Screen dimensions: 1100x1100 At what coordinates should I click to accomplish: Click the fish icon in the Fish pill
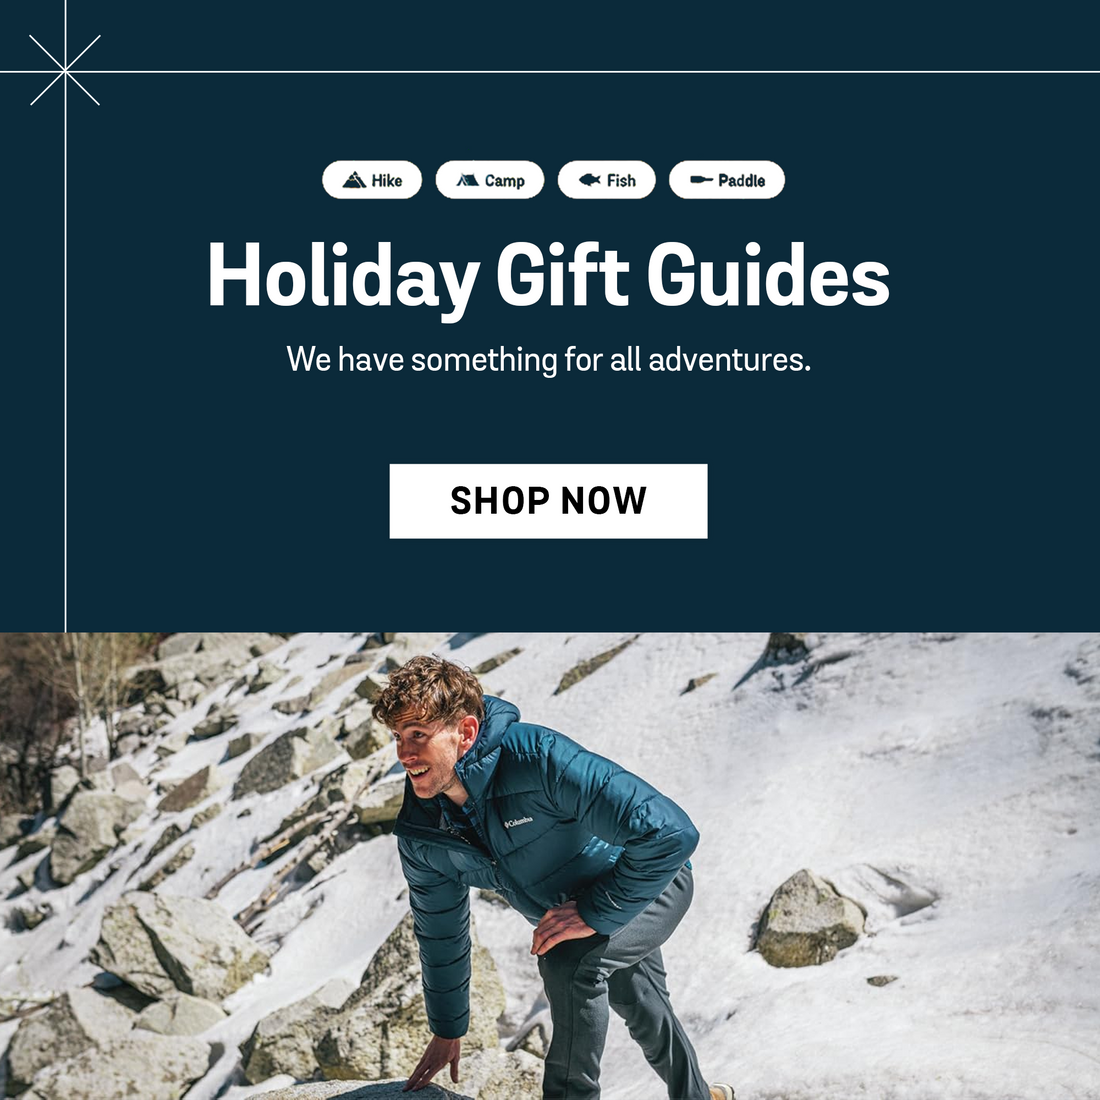coord(589,180)
